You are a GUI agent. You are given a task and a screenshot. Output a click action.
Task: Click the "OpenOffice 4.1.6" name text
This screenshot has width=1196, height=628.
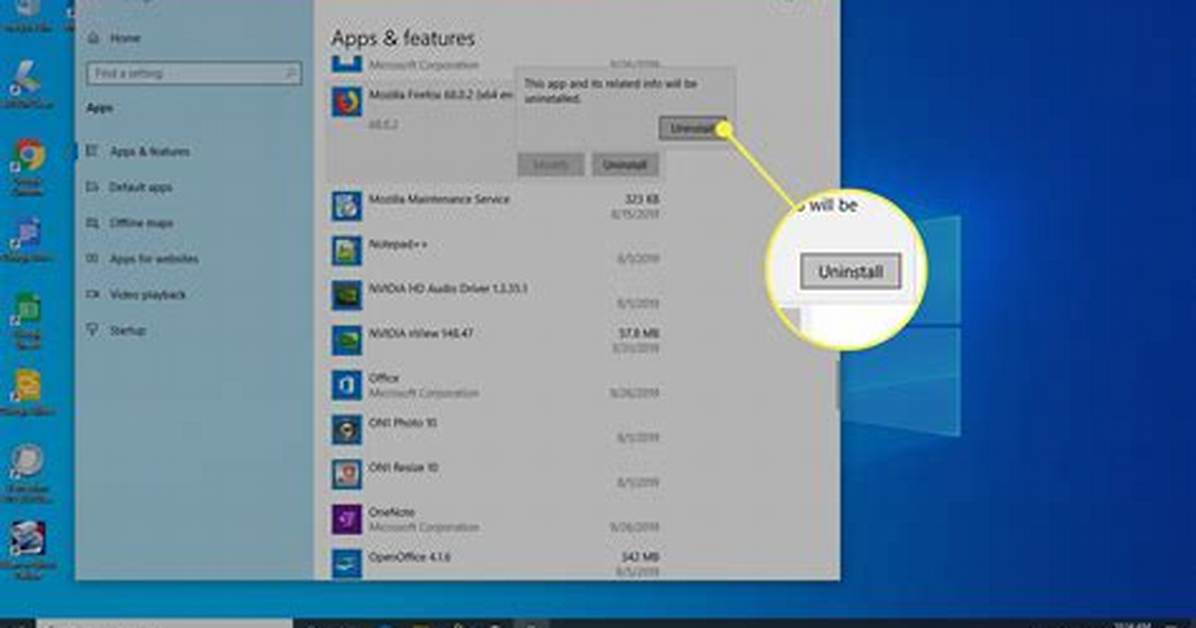410,557
